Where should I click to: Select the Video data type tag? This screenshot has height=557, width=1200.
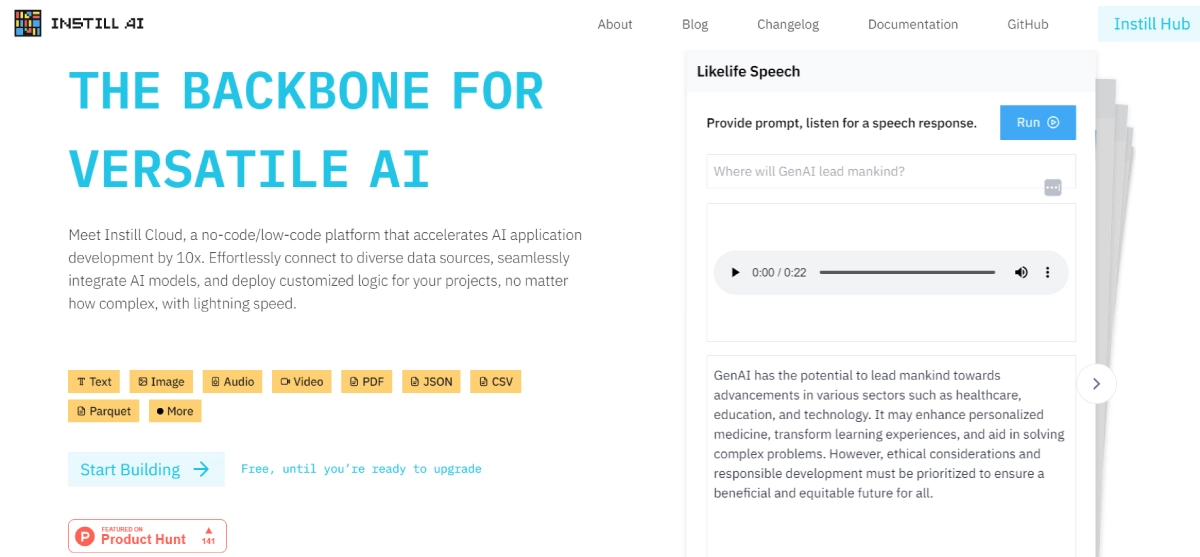tap(302, 381)
